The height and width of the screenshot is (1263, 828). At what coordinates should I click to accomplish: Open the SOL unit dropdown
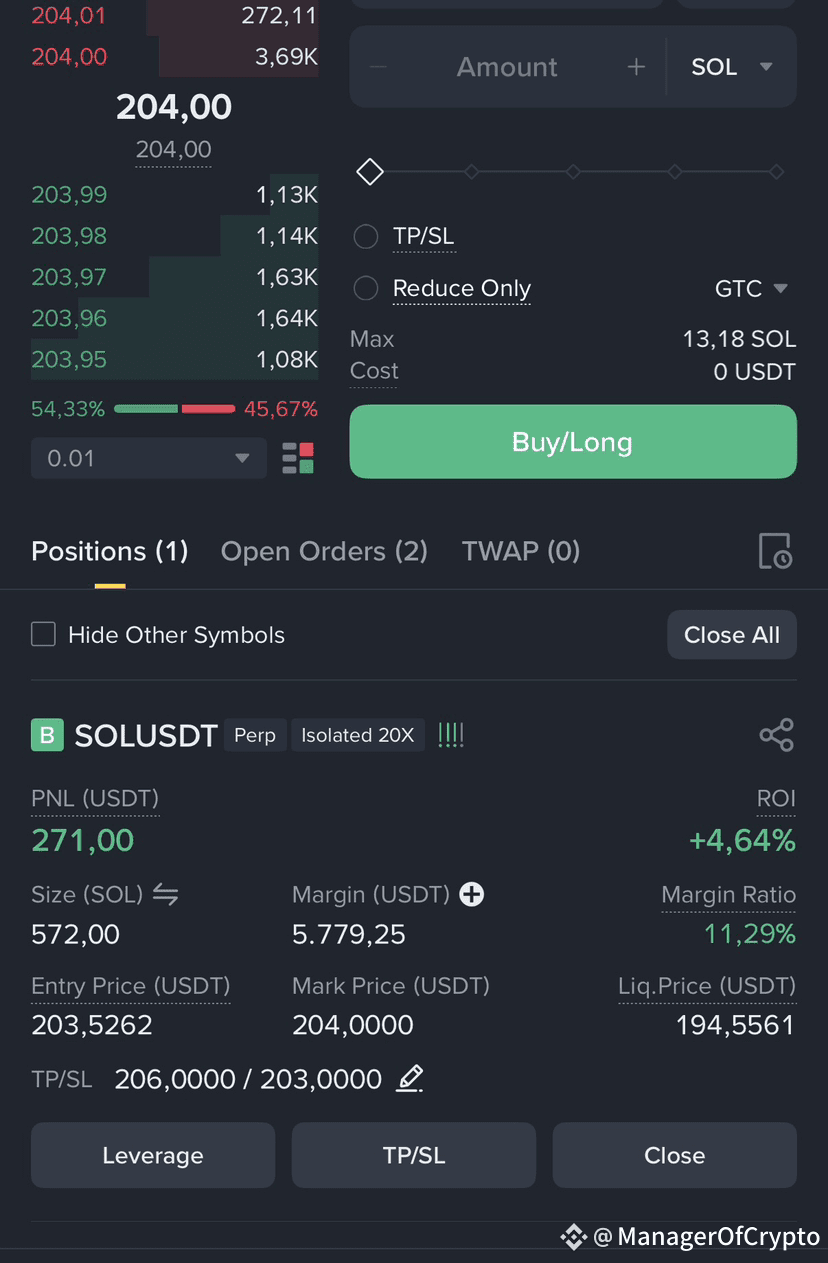[x=732, y=67]
